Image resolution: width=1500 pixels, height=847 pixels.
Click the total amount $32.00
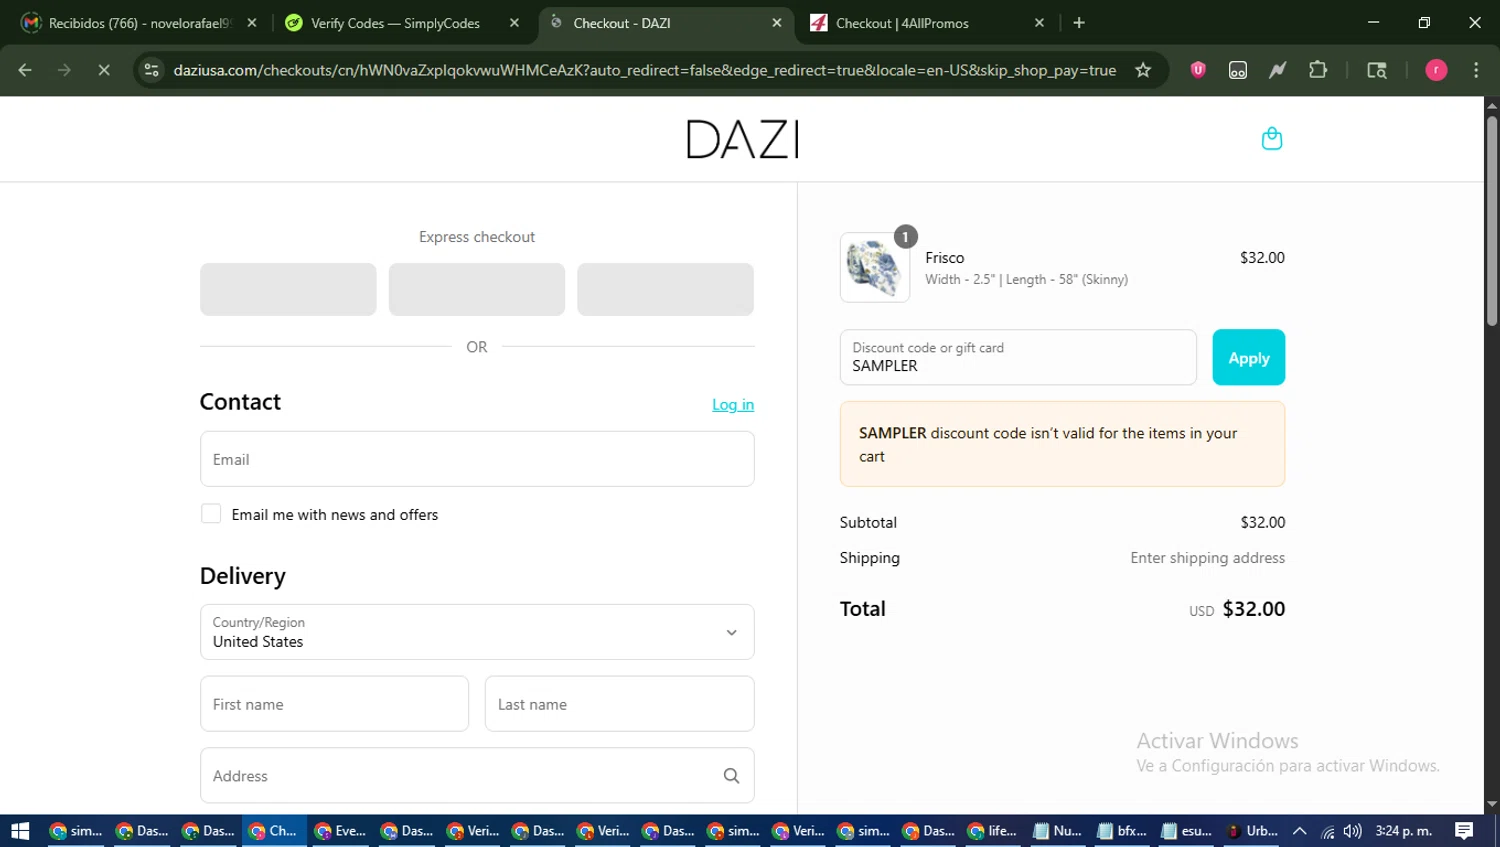click(1254, 609)
